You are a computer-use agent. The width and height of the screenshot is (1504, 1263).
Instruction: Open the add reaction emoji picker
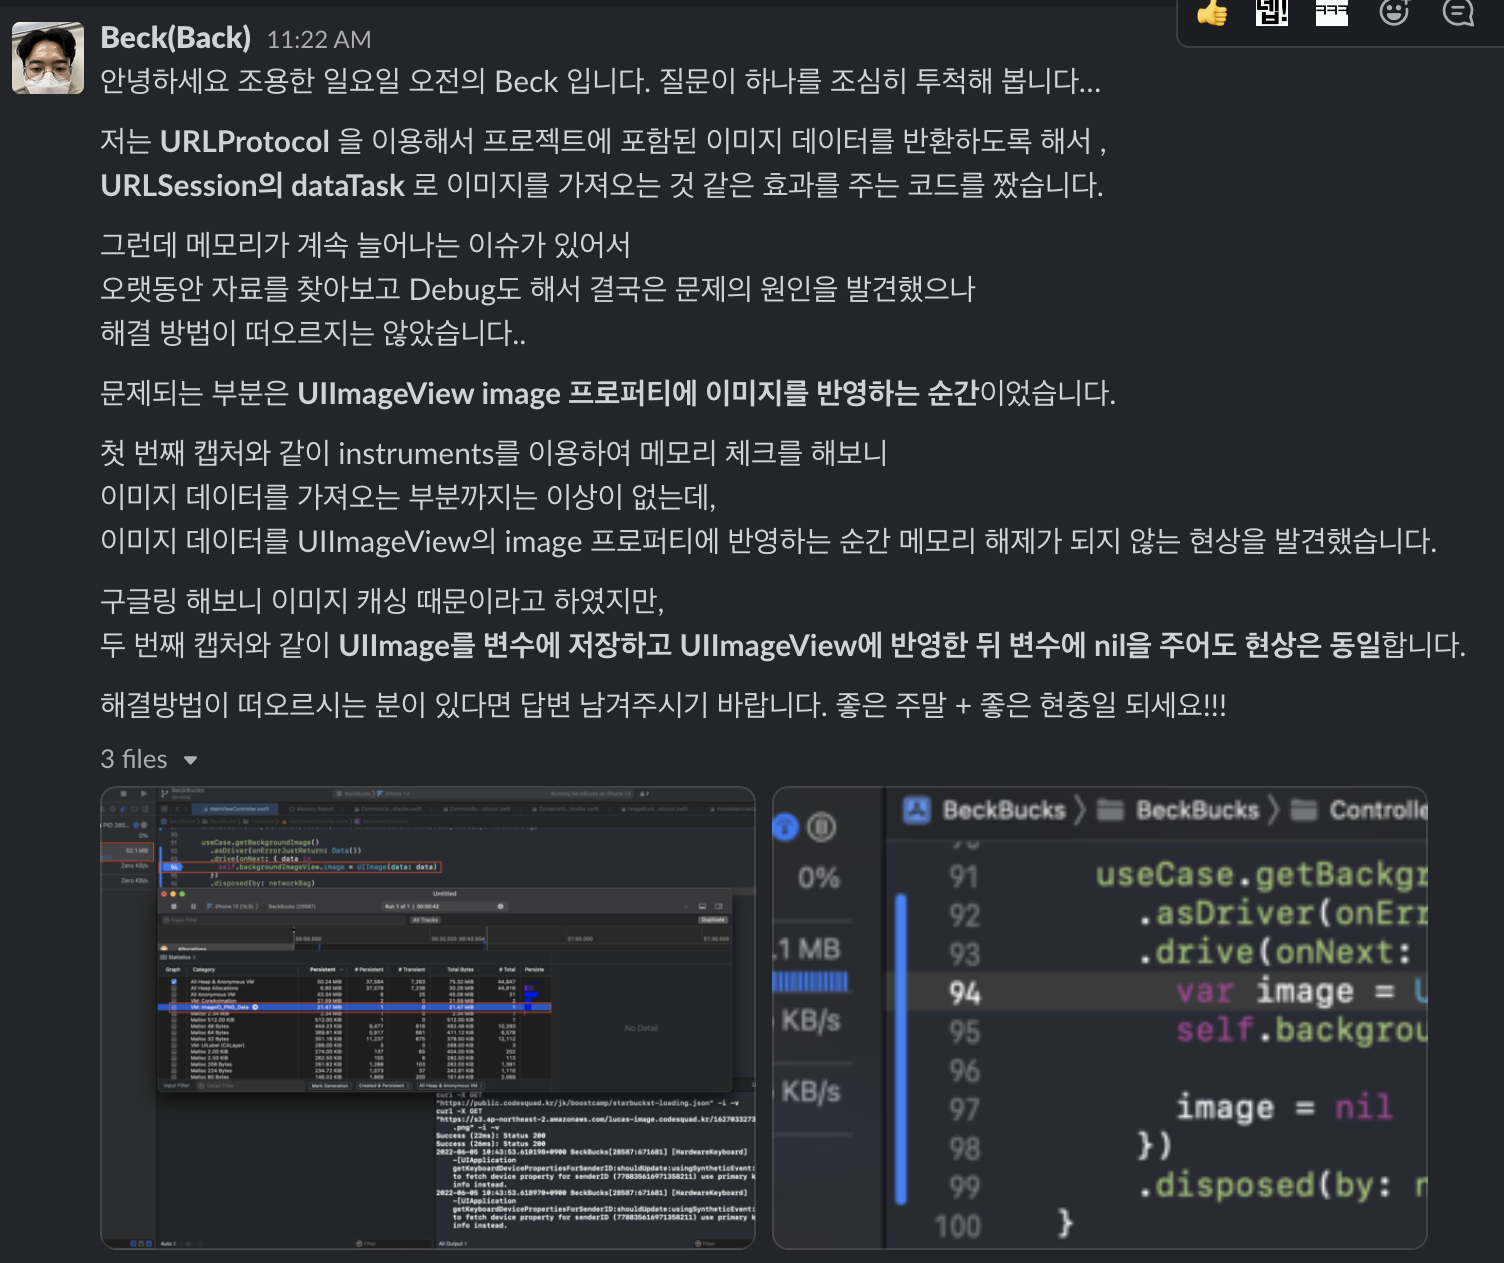pyautogui.click(x=1394, y=13)
